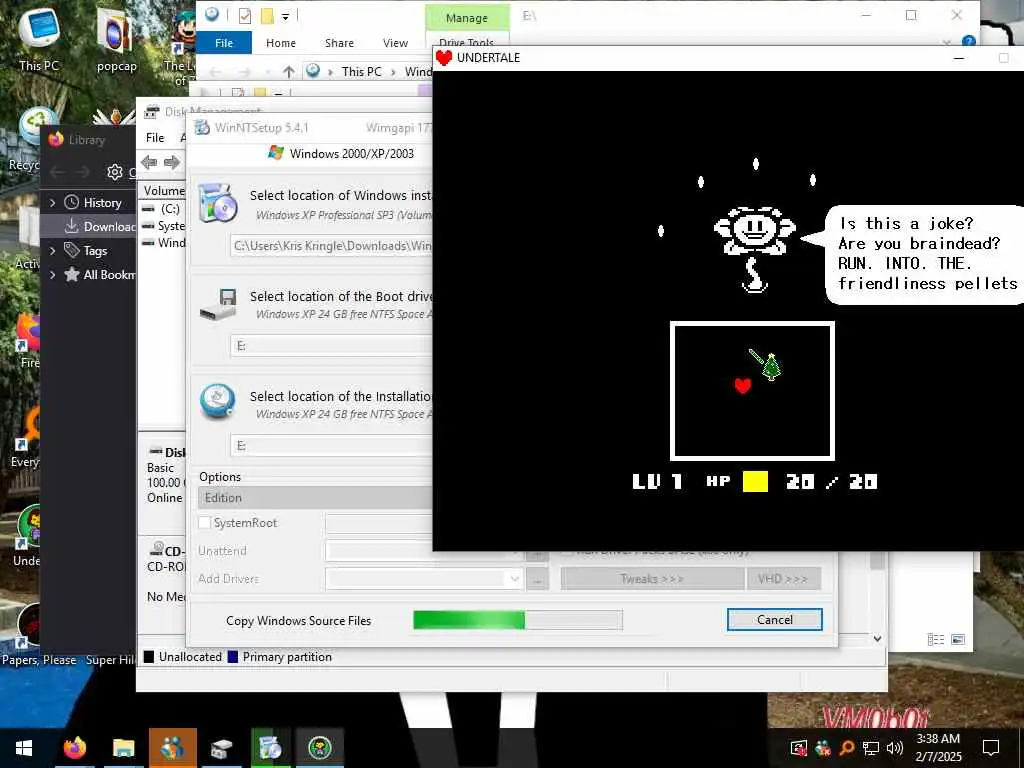Click Disk Management's scrollbar down arrow

pyautogui.click(x=878, y=639)
